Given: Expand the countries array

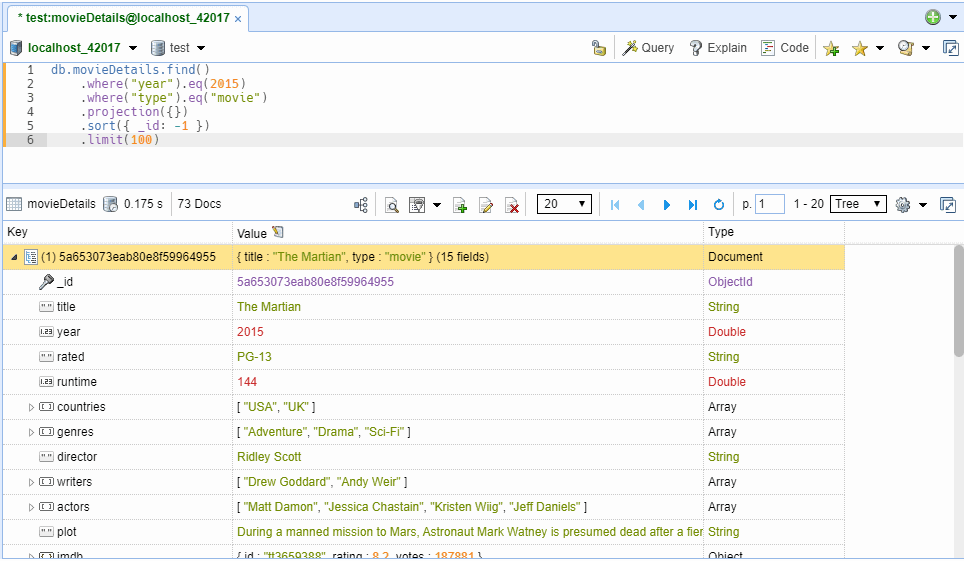Looking at the screenshot, I should click(31, 407).
